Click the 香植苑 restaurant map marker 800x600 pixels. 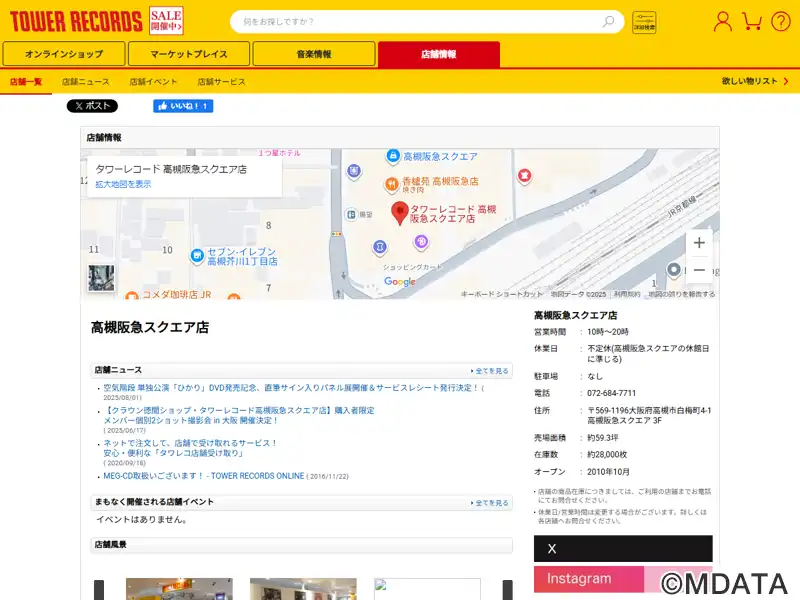point(391,184)
